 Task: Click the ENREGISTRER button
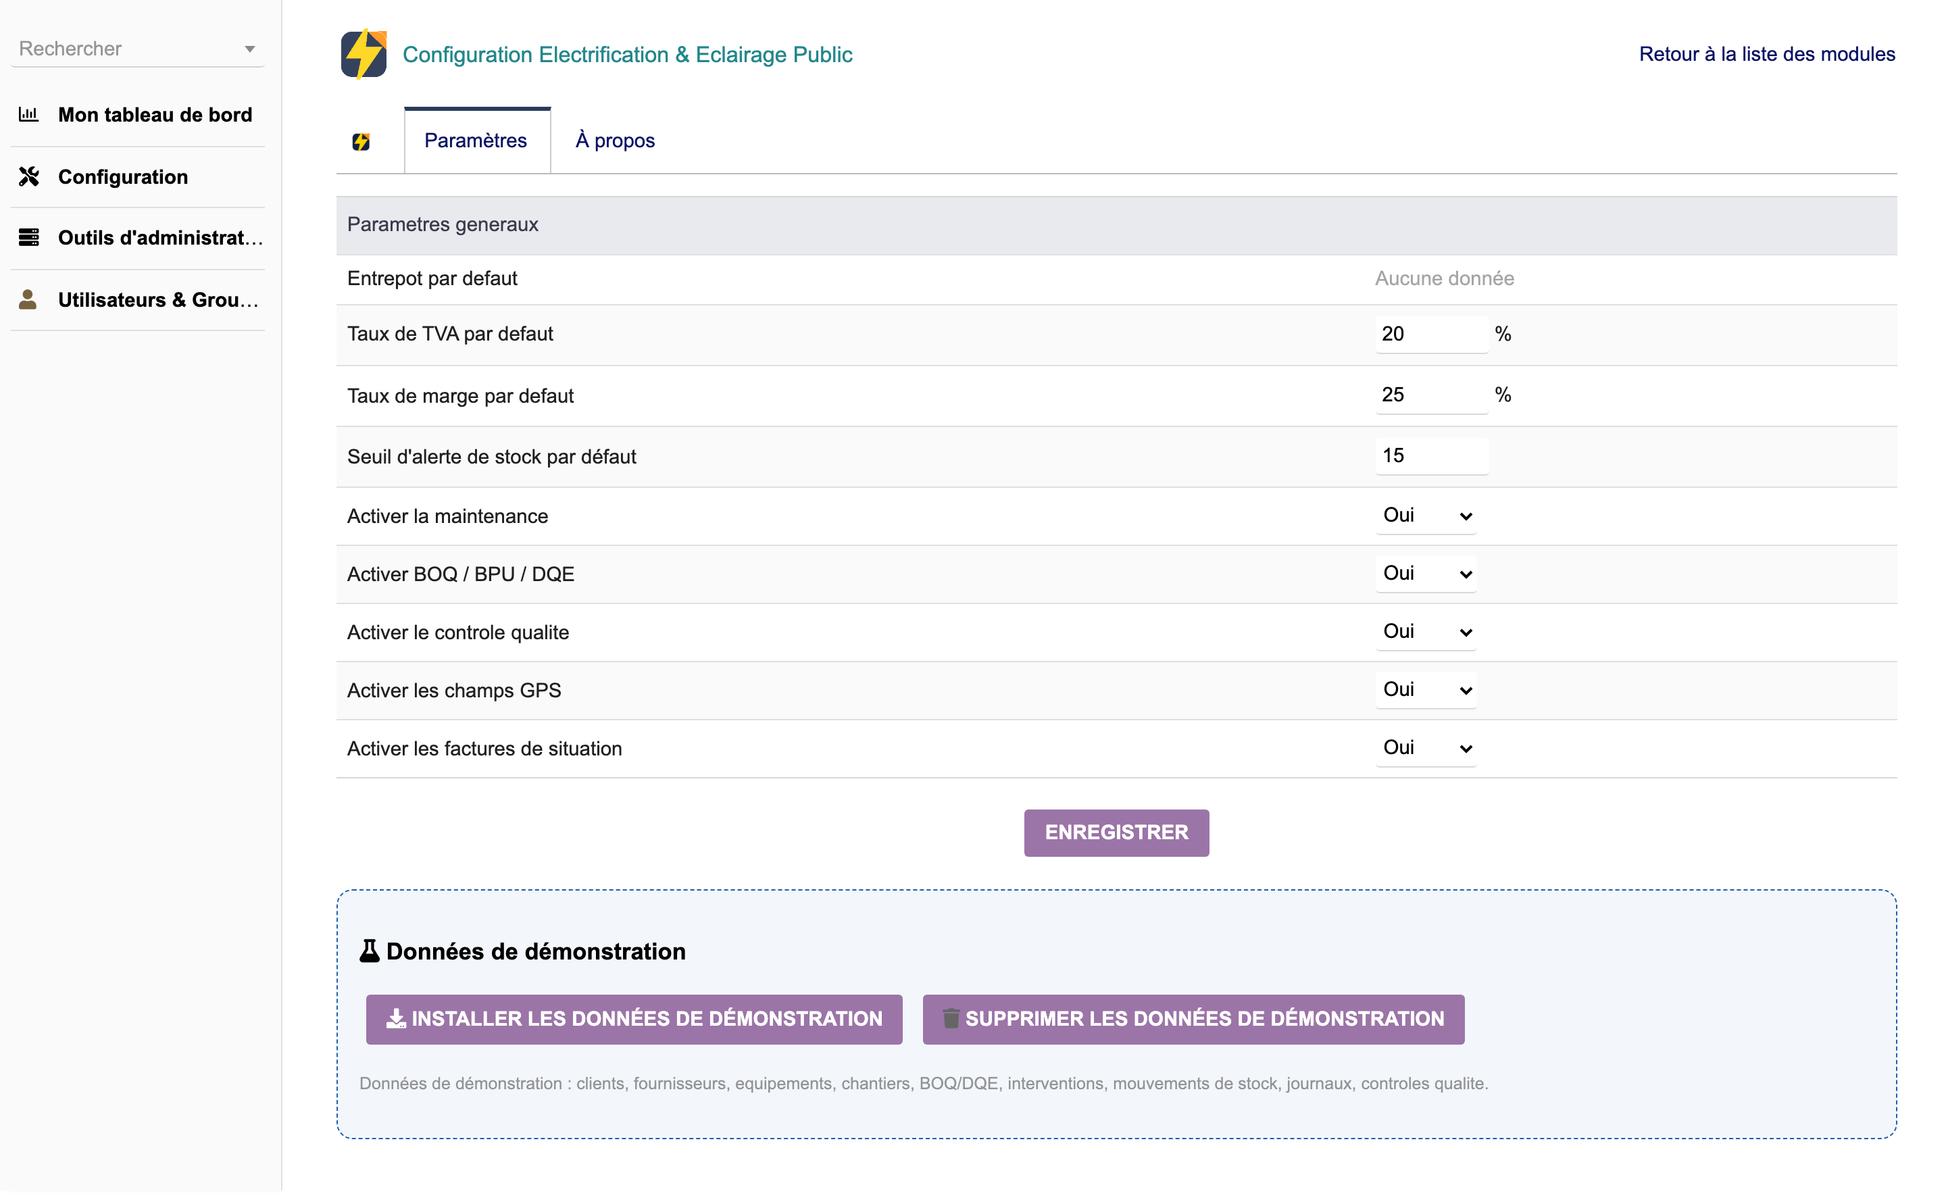1116,833
